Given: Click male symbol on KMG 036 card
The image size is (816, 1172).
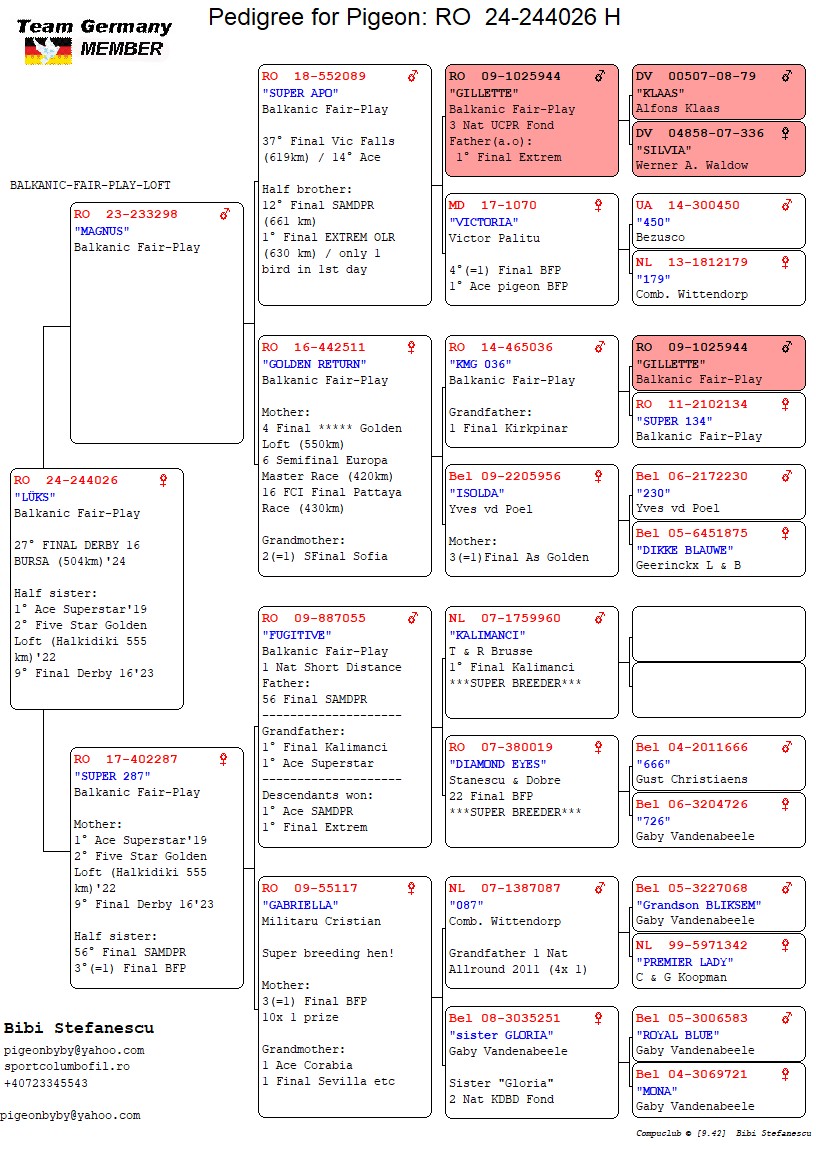Looking at the screenshot, I should (x=599, y=347).
